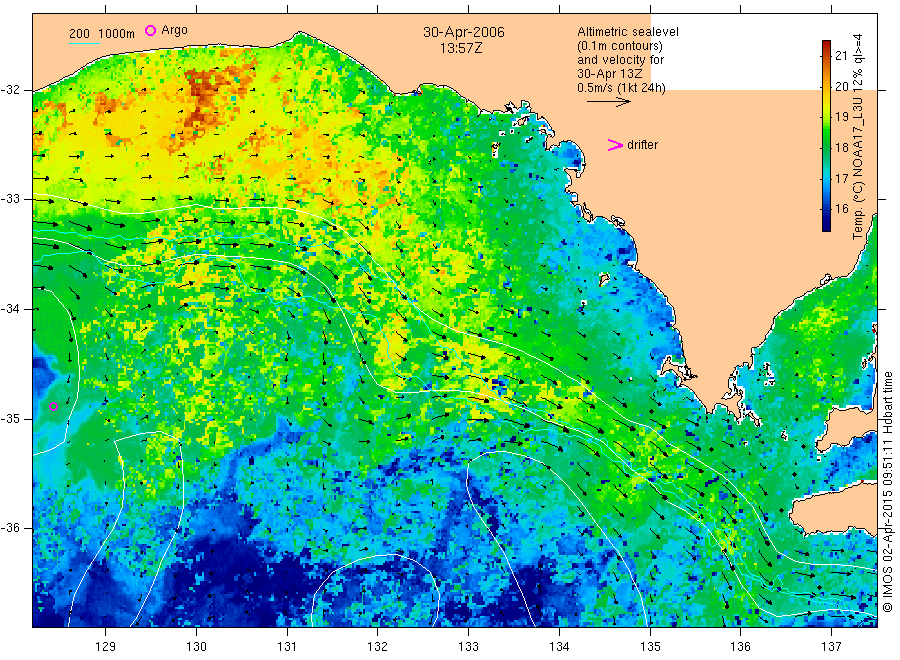Viewport: 900px width, 660px height.
Task: Click the longitude label 132
Action: click(x=378, y=646)
